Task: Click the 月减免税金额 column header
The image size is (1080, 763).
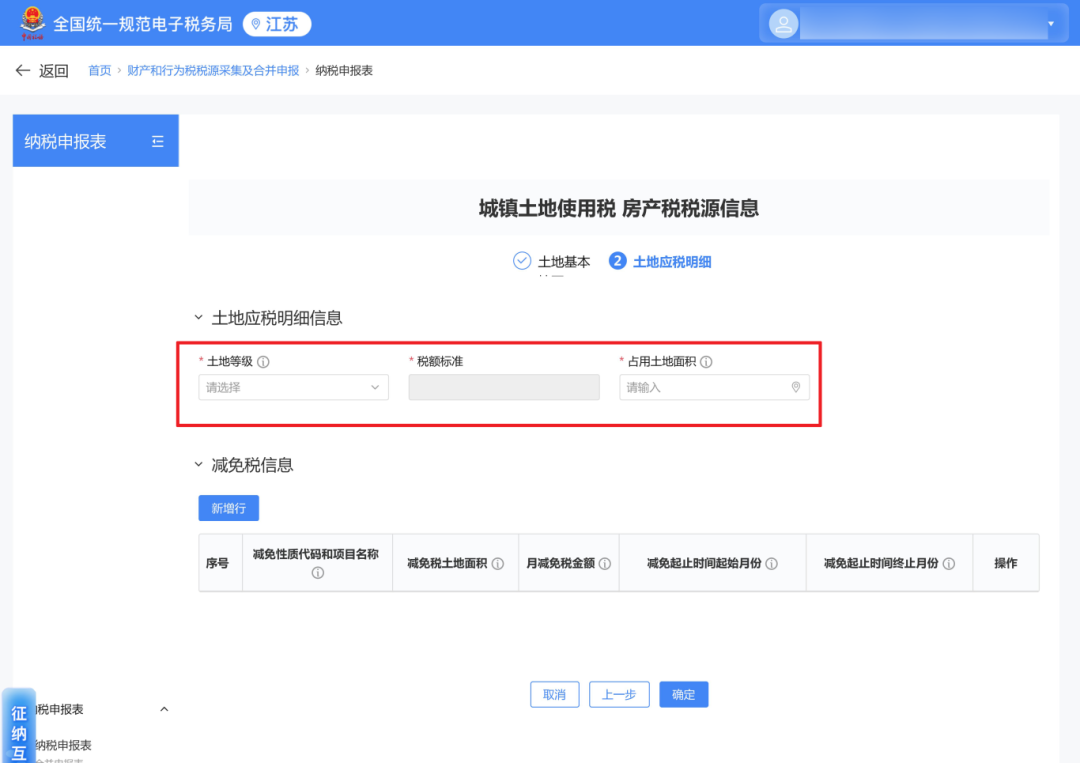Action: pyautogui.click(x=569, y=563)
